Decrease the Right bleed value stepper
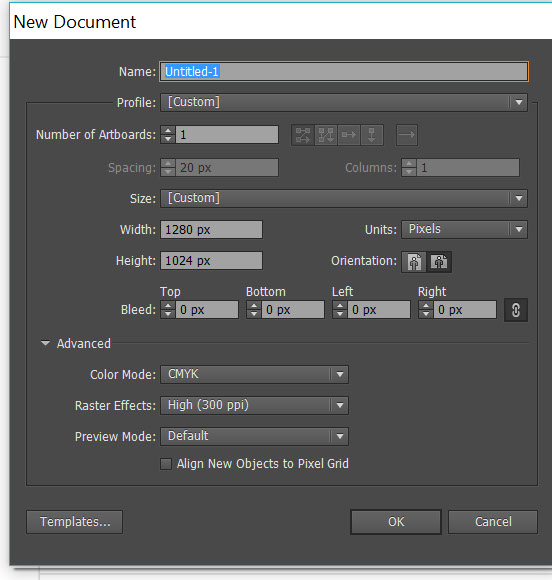The width and height of the screenshot is (552, 580). [426, 314]
